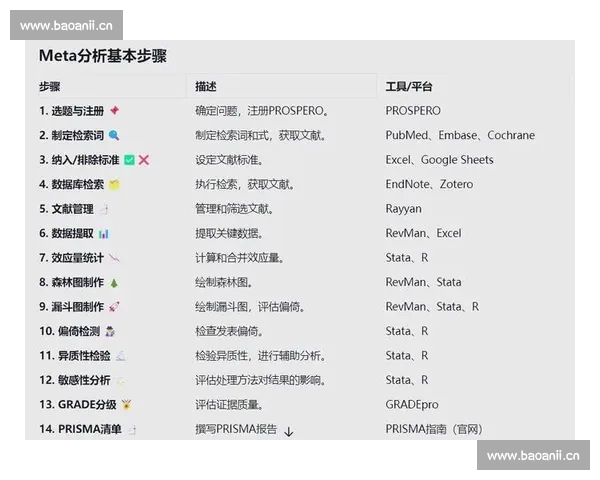Viewport: 600px width, 480px height.
Task: Click the description 执行检索，获取文献。
Action: pos(245,184)
